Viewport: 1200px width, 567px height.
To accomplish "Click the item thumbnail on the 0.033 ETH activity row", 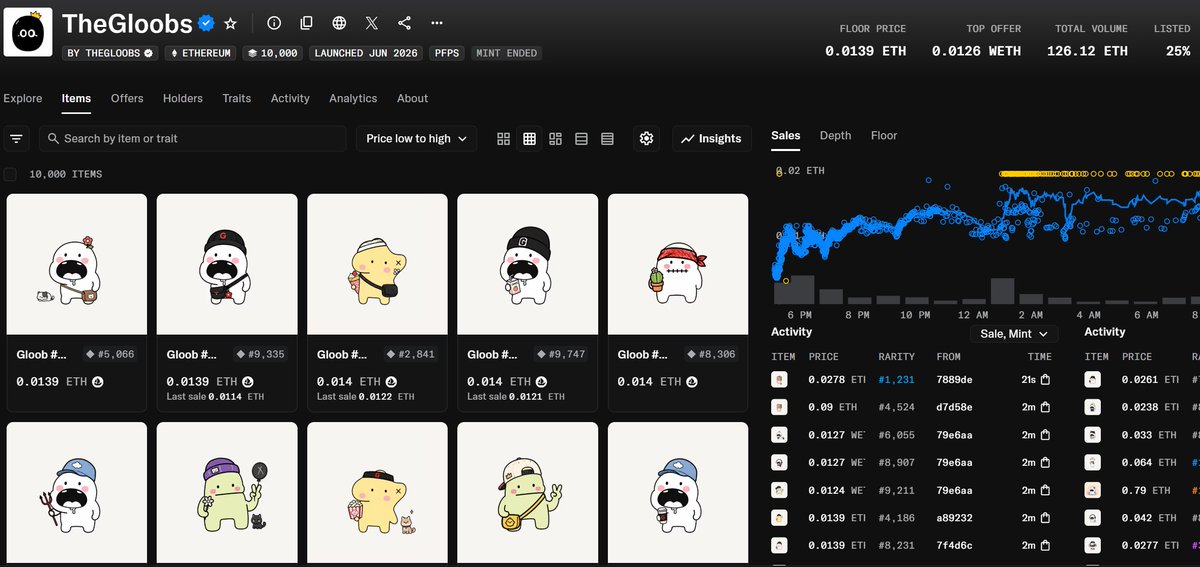I will (x=1094, y=435).
